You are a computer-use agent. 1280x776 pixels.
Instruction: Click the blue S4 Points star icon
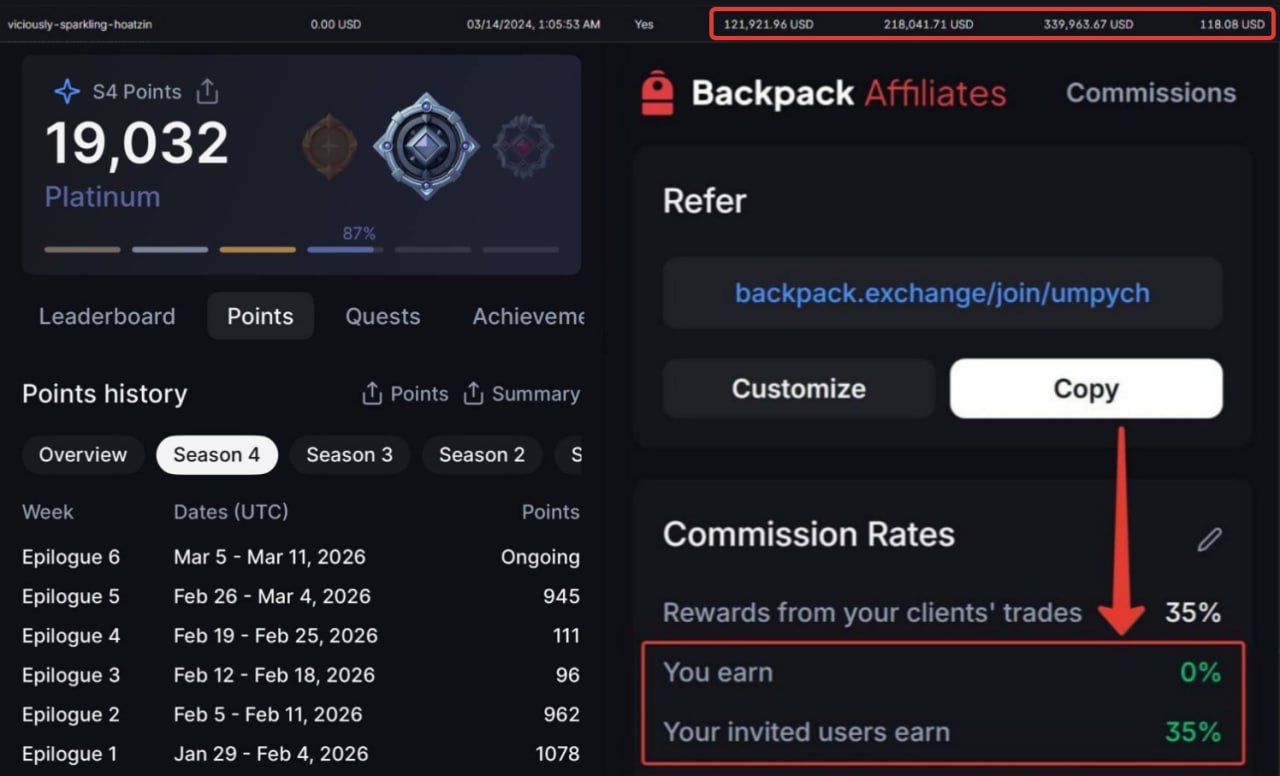coord(67,92)
